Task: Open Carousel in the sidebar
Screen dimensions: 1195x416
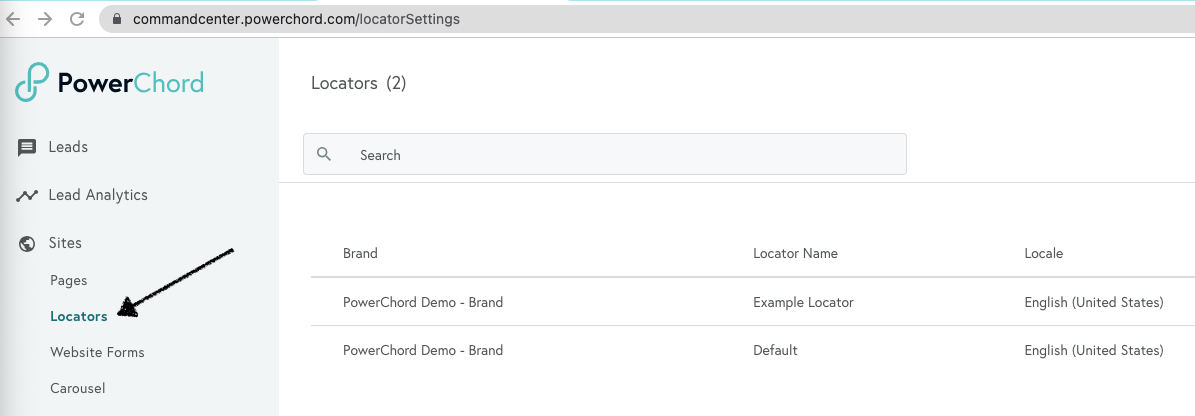Action: click(x=77, y=388)
